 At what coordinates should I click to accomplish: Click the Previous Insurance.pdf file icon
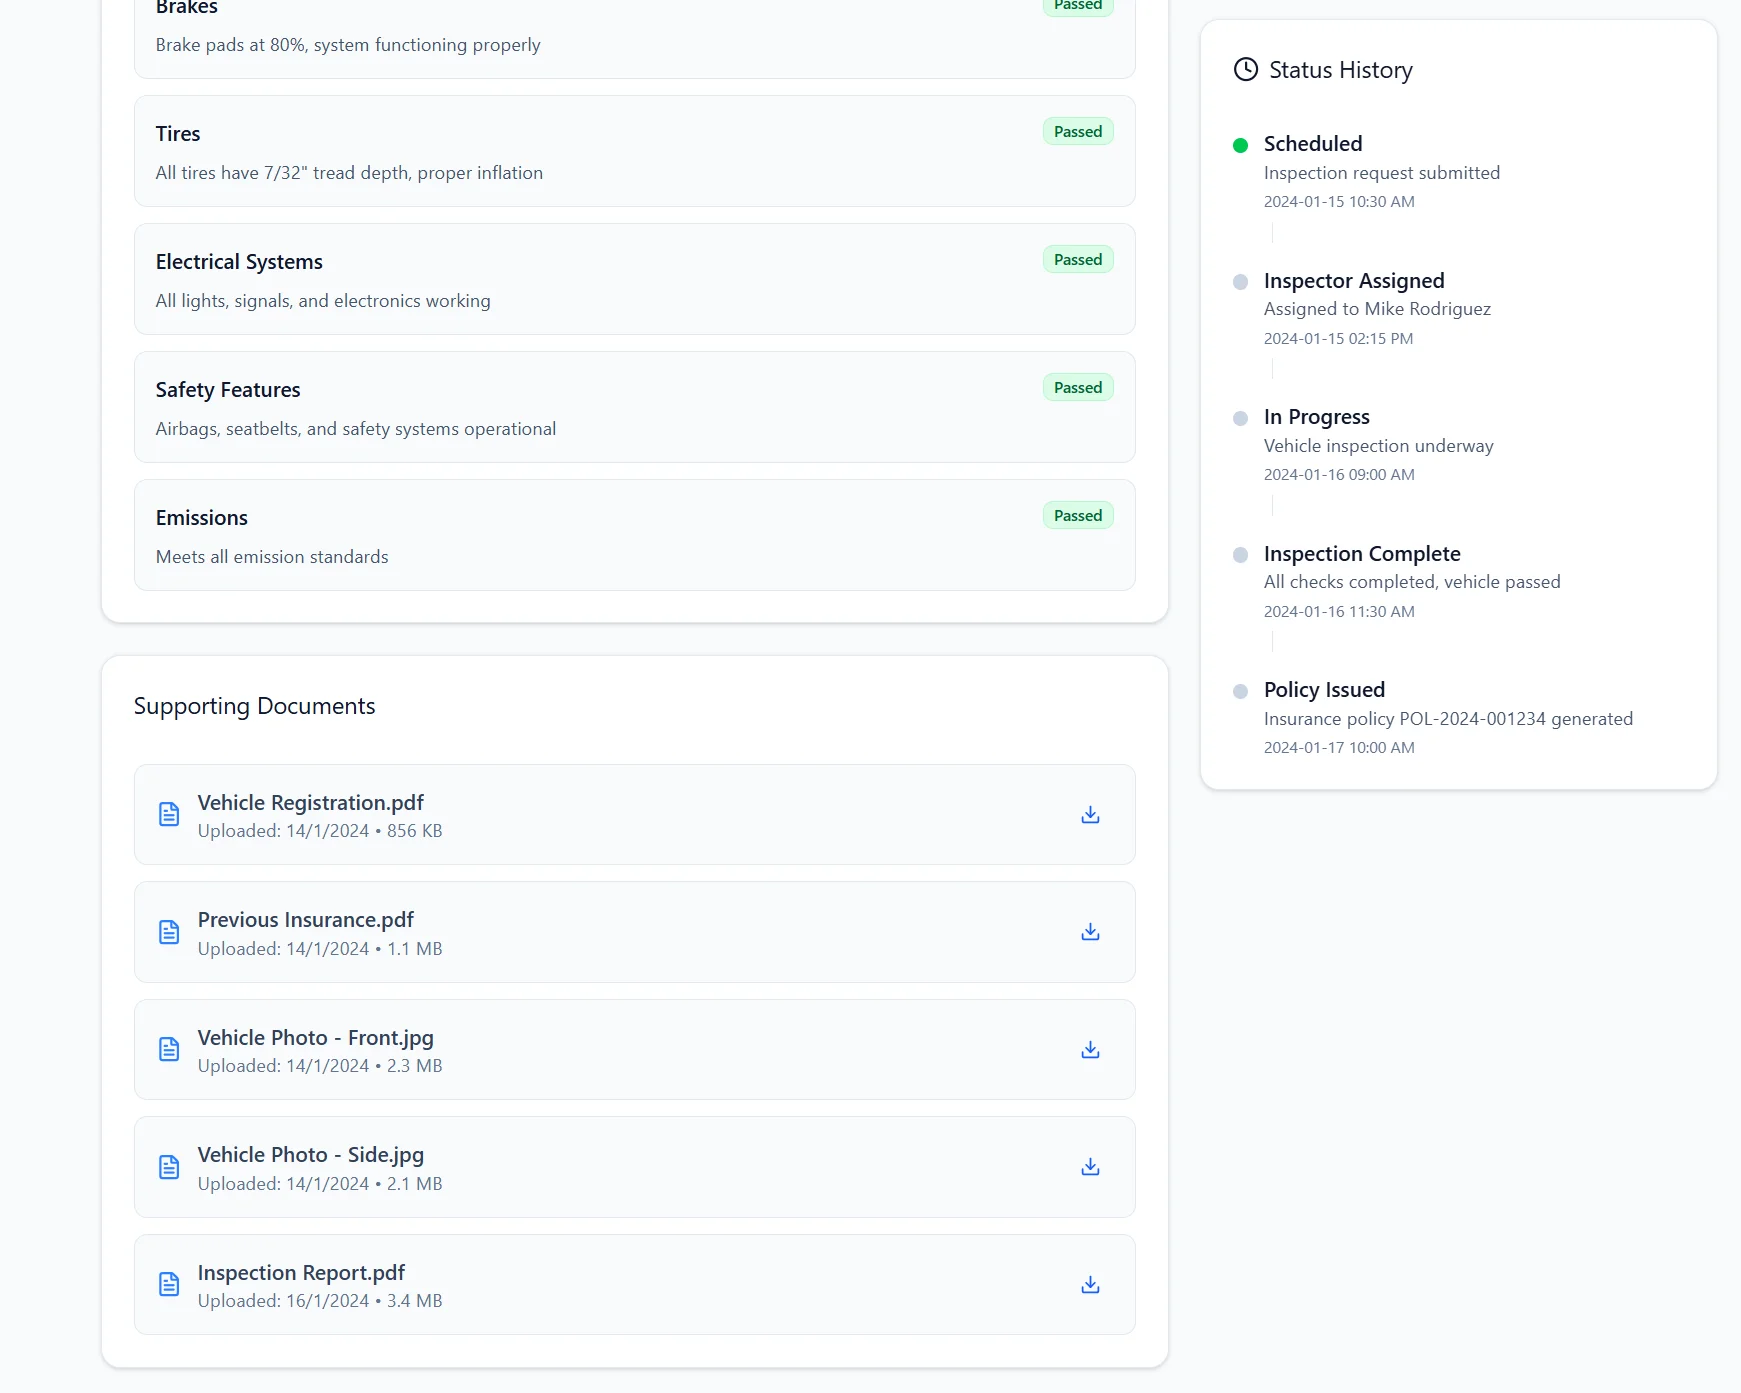coord(169,932)
